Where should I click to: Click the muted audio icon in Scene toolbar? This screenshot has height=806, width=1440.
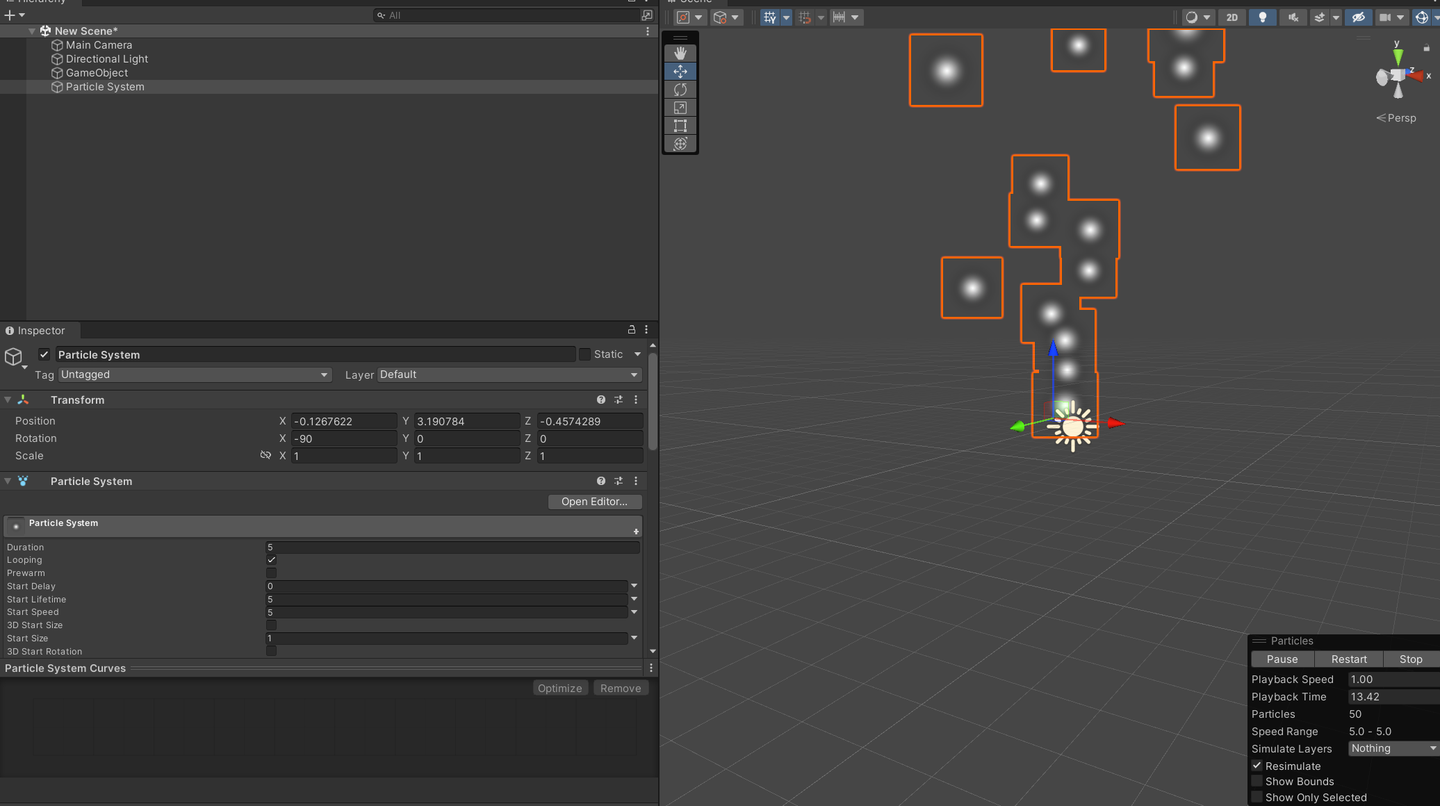coord(1293,17)
